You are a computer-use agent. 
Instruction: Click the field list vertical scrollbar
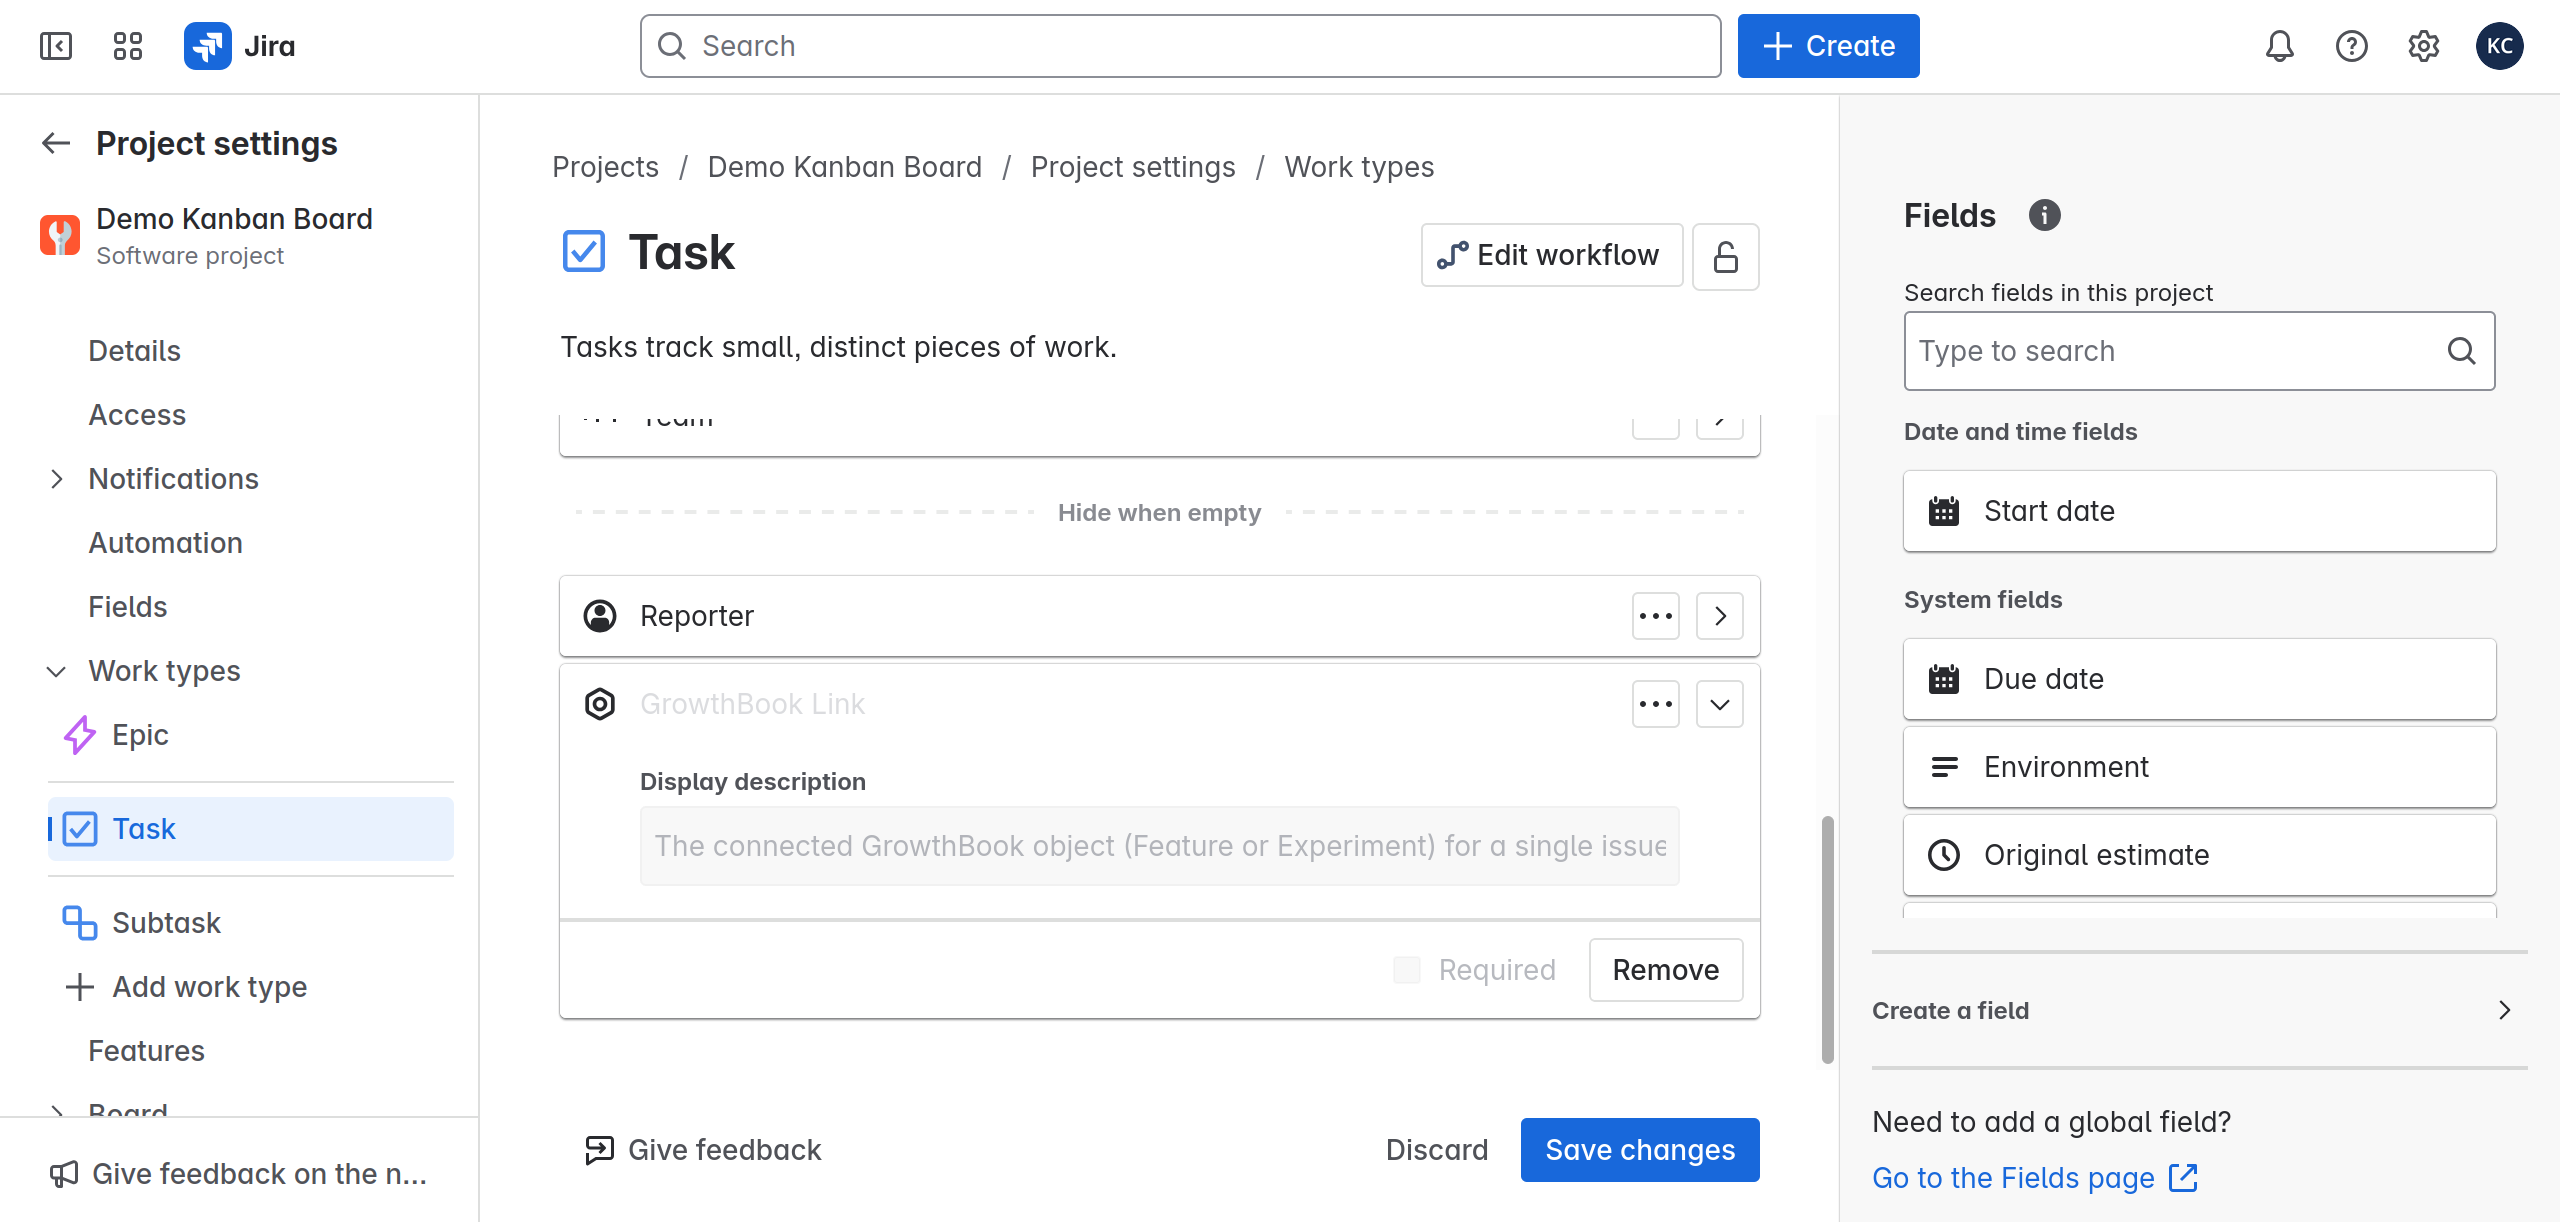click(x=1828, y=940)
